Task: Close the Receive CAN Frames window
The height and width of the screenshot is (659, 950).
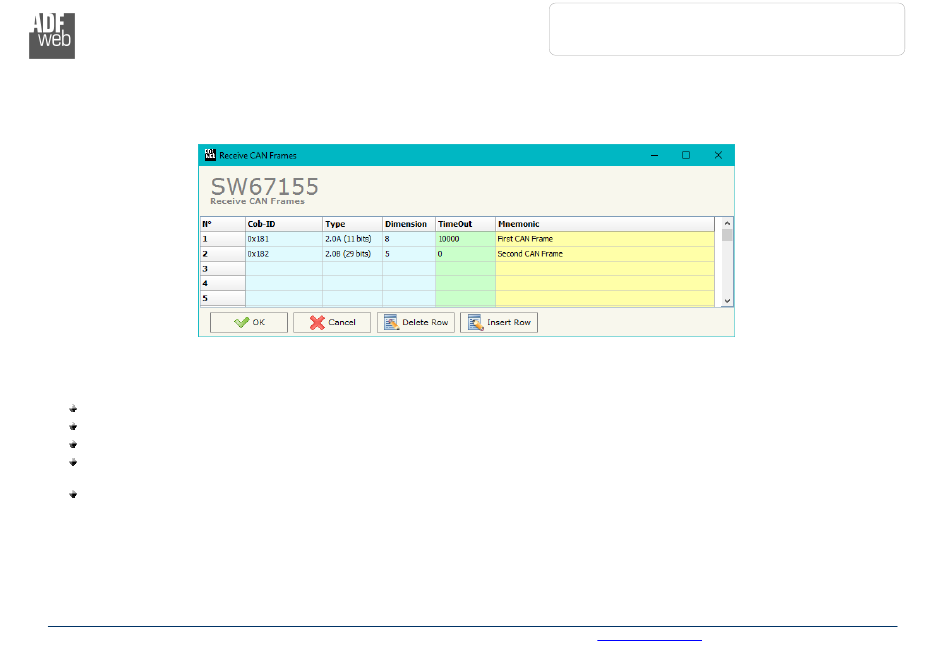Action: pyautogui.click(x=718, y=155)
